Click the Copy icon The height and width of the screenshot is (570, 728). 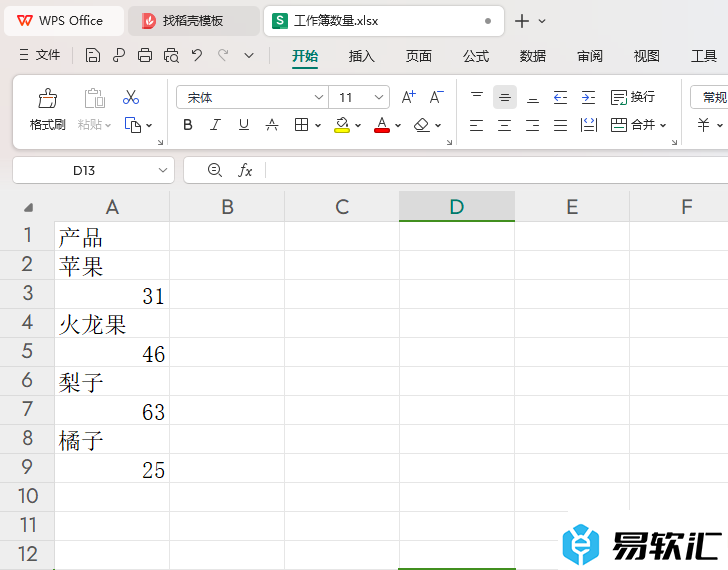[133, 125]
